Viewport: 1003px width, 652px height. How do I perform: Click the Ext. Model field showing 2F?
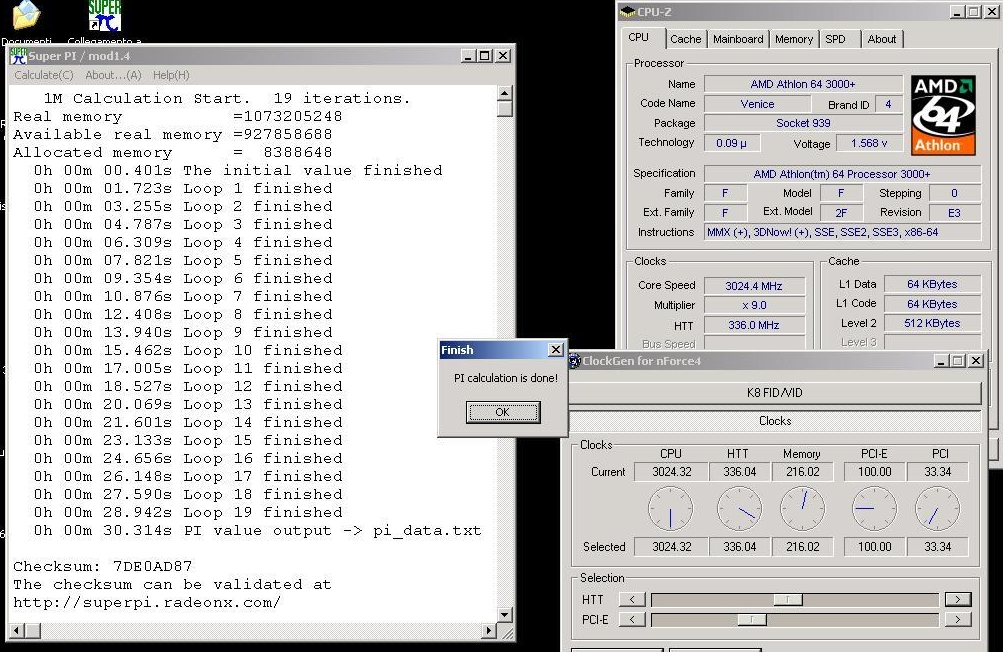pyautogui.click(x=841, y=212)
